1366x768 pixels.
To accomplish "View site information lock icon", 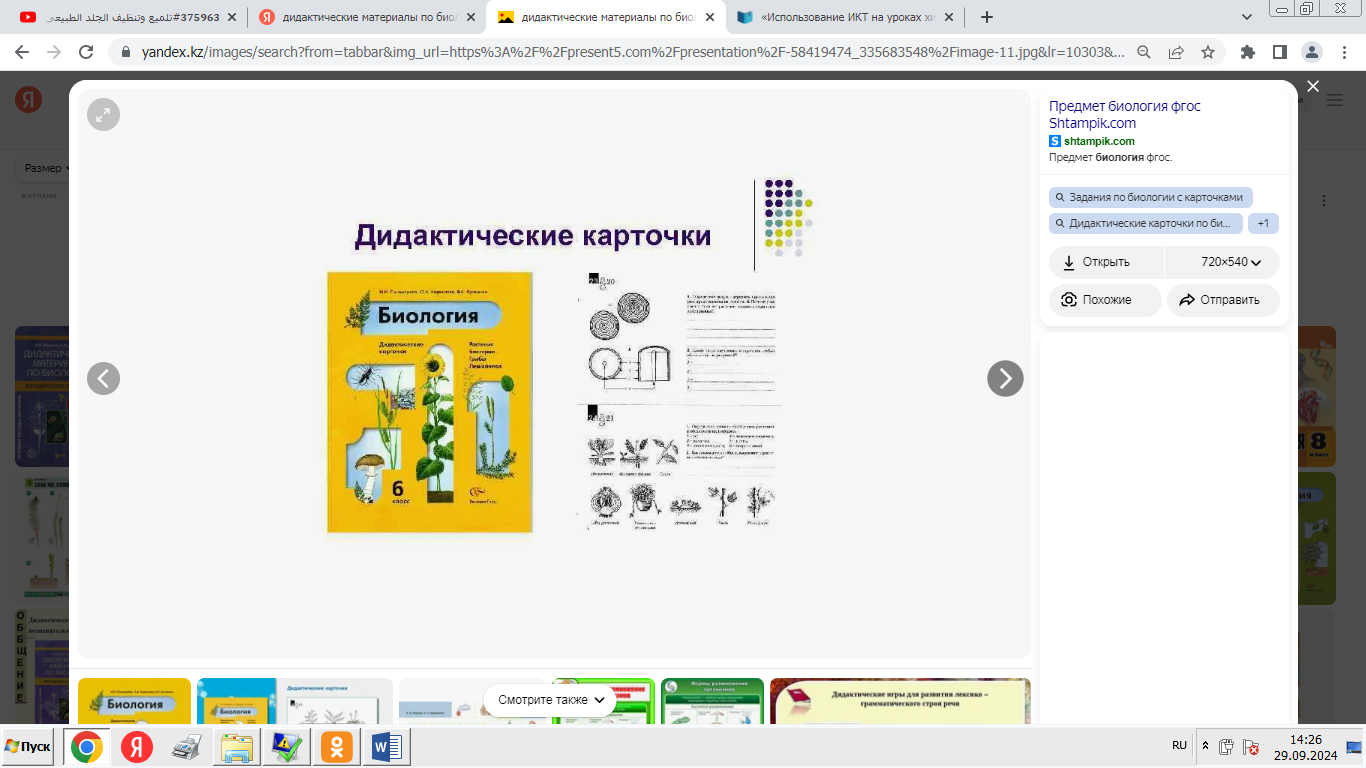I will (x=126, y=52).
